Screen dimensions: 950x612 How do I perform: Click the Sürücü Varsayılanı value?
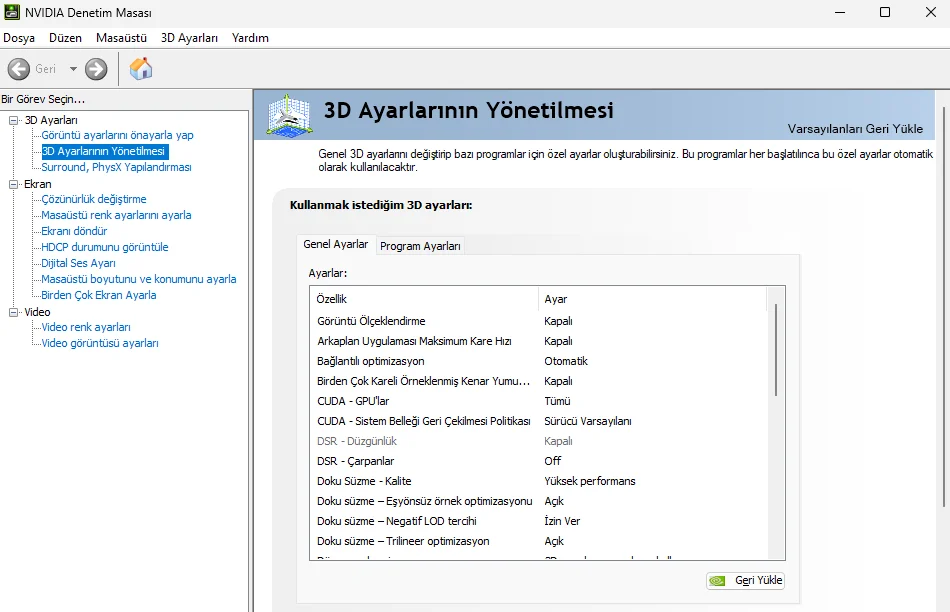(588, 421)
